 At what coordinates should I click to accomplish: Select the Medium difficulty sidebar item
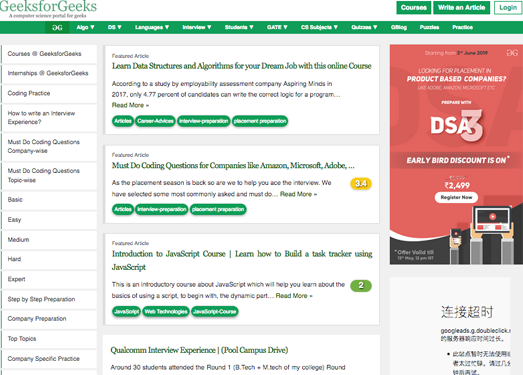point(49,240)
